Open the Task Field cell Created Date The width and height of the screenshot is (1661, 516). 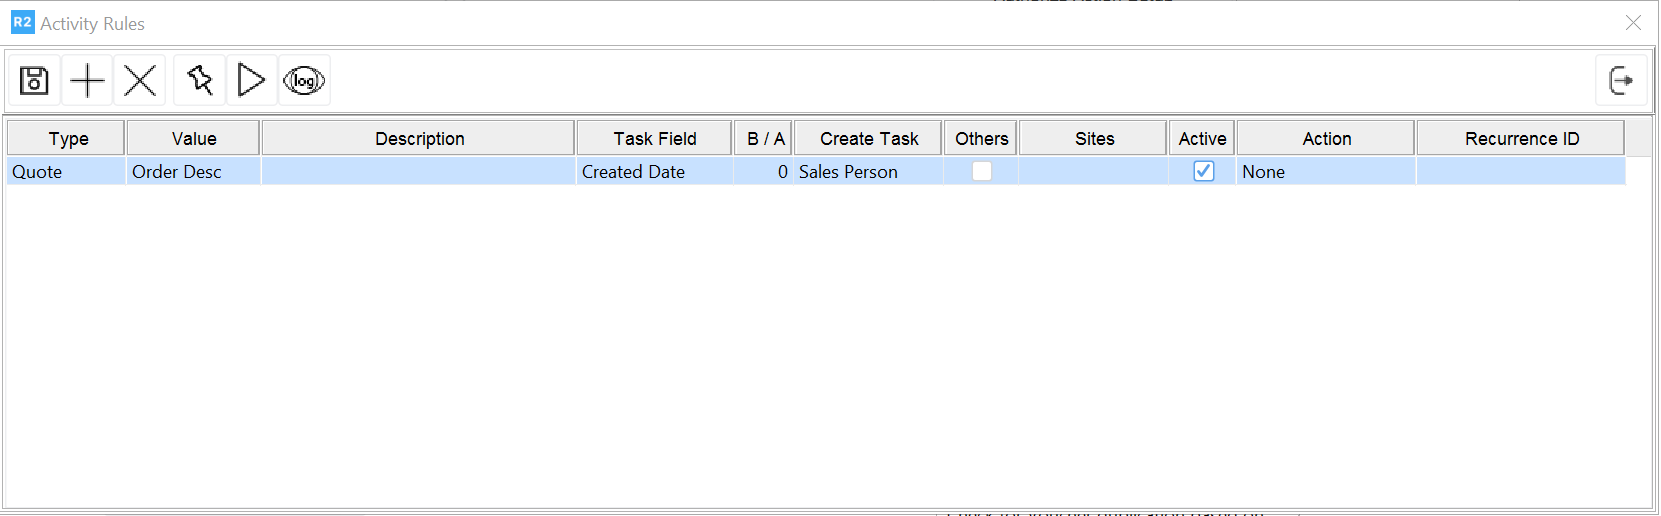click(654, 172)
